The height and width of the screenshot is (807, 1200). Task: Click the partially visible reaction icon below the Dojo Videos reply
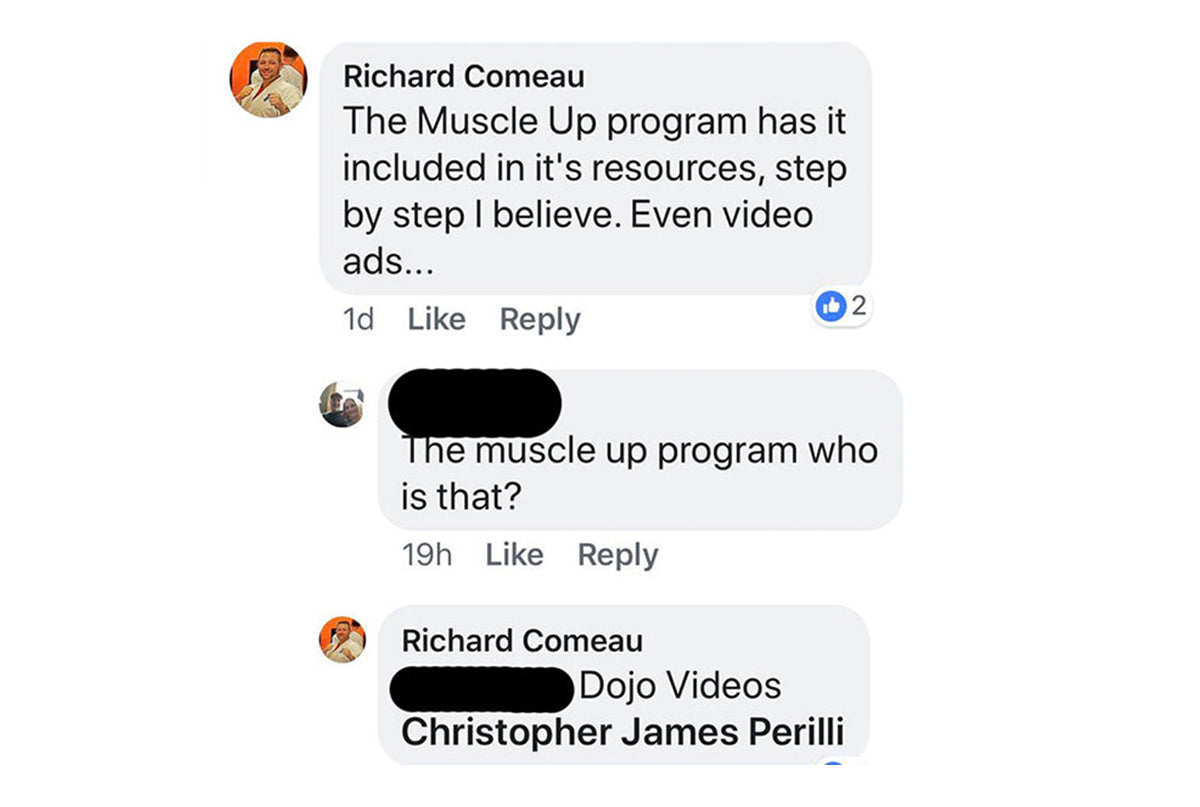click(834, 763)
